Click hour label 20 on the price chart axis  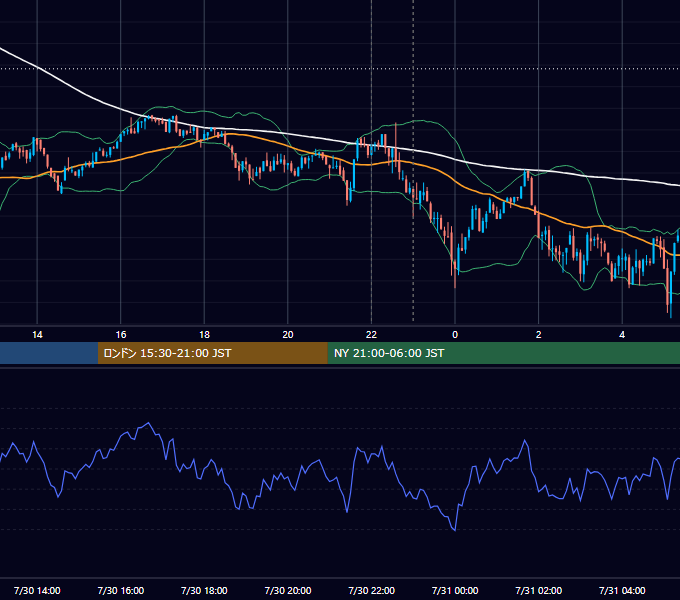288,335
